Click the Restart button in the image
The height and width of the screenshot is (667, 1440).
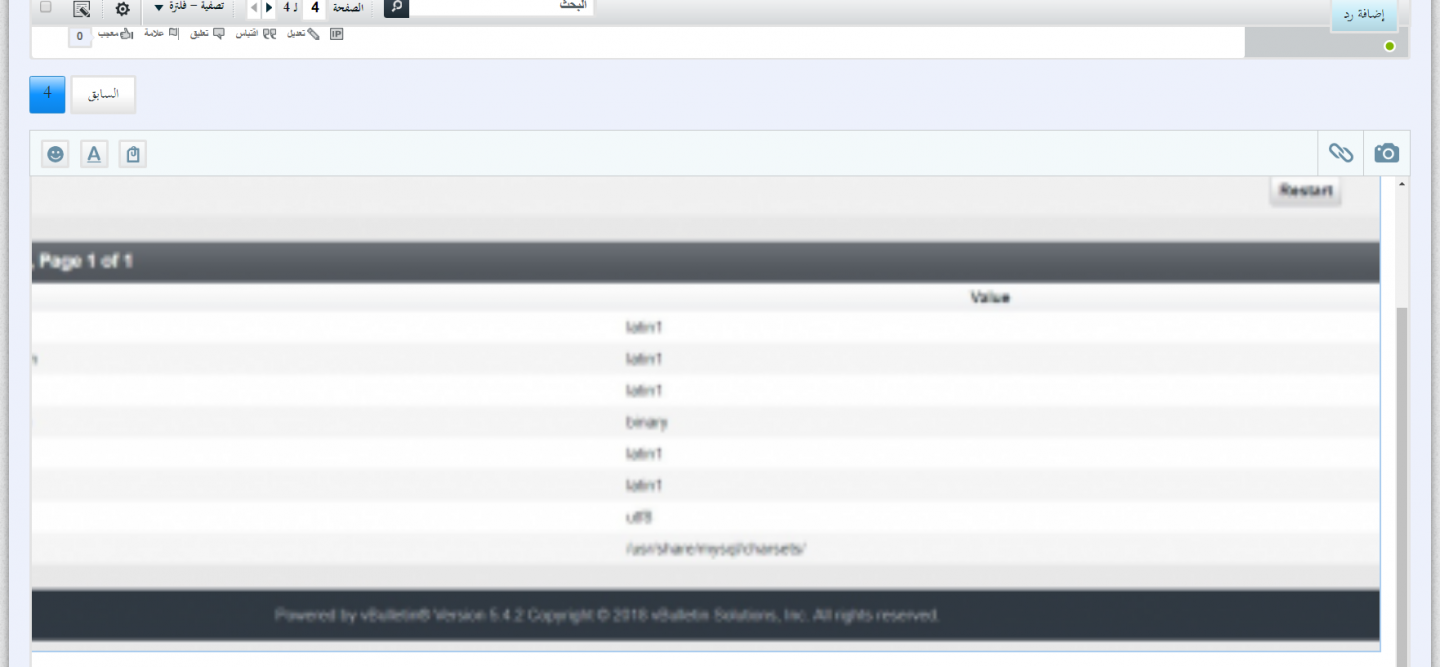[x=1305, y=191]
